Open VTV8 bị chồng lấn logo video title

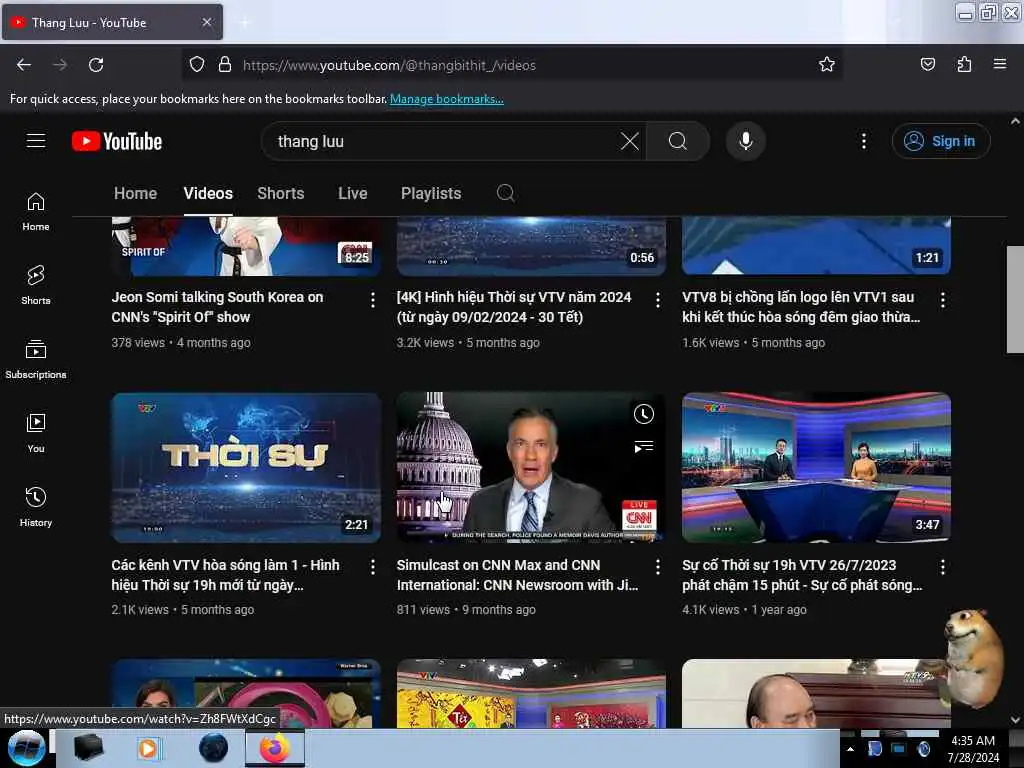click(801, 307)
